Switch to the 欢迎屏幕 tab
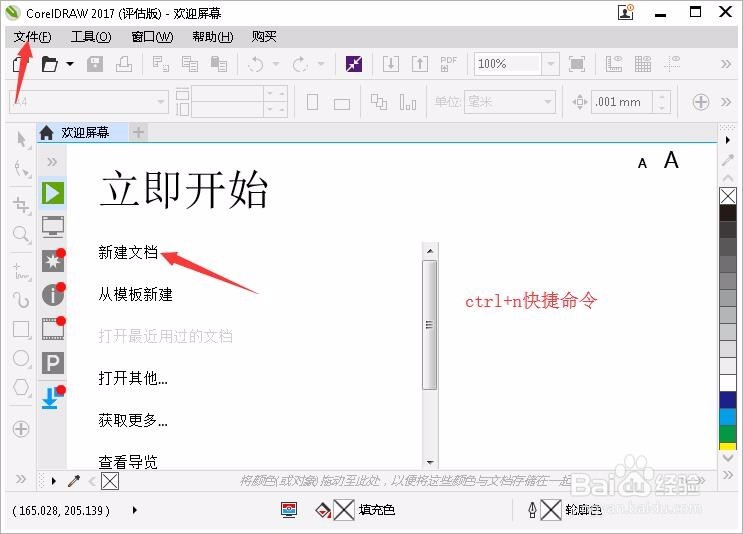743x534 pixels. pyautogui.click(x=82, y=132)
